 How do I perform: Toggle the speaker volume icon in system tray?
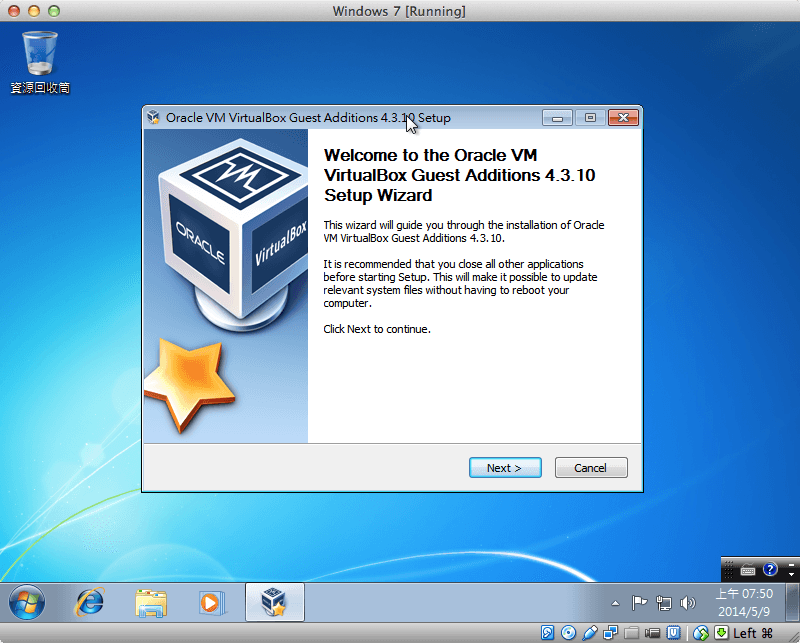click(687, 602)
